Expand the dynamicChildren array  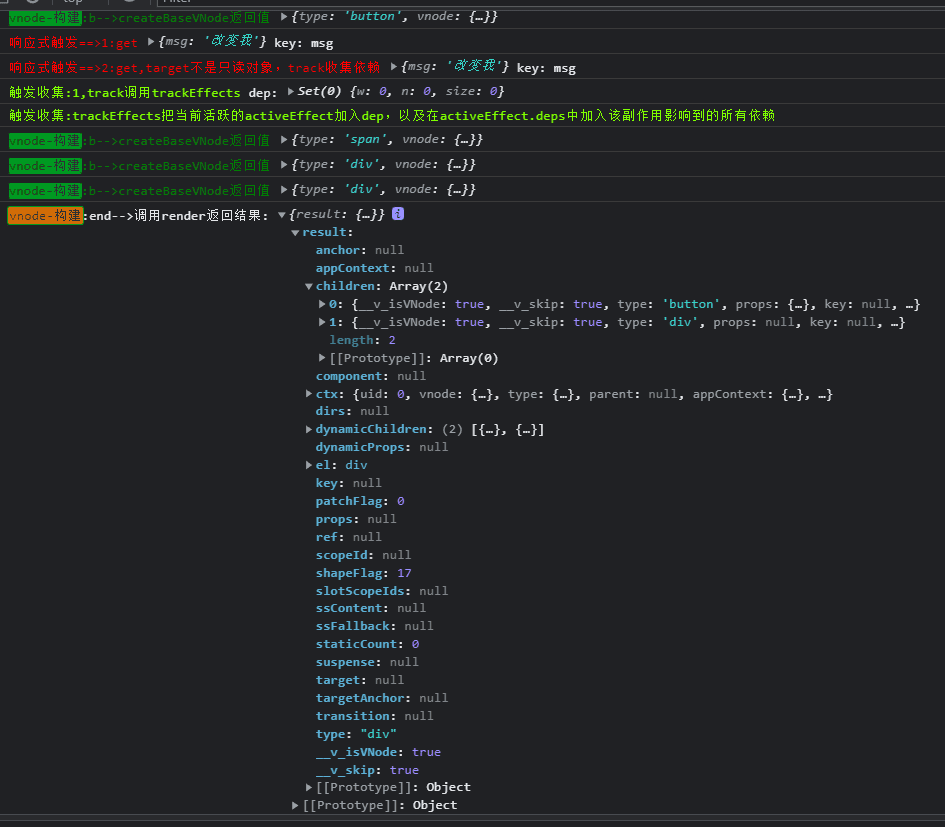coord(309,430)
